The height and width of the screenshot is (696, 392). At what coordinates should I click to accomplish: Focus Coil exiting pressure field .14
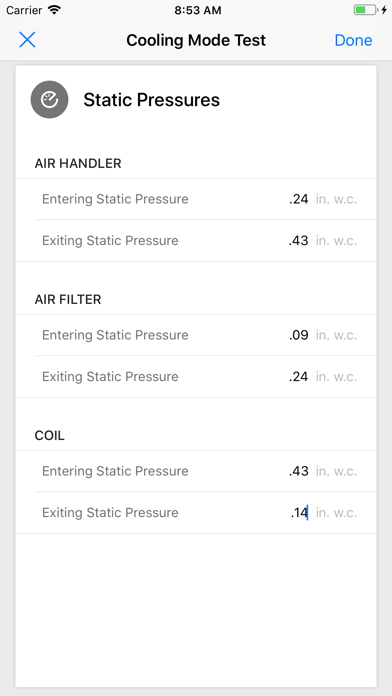(299, 513)
